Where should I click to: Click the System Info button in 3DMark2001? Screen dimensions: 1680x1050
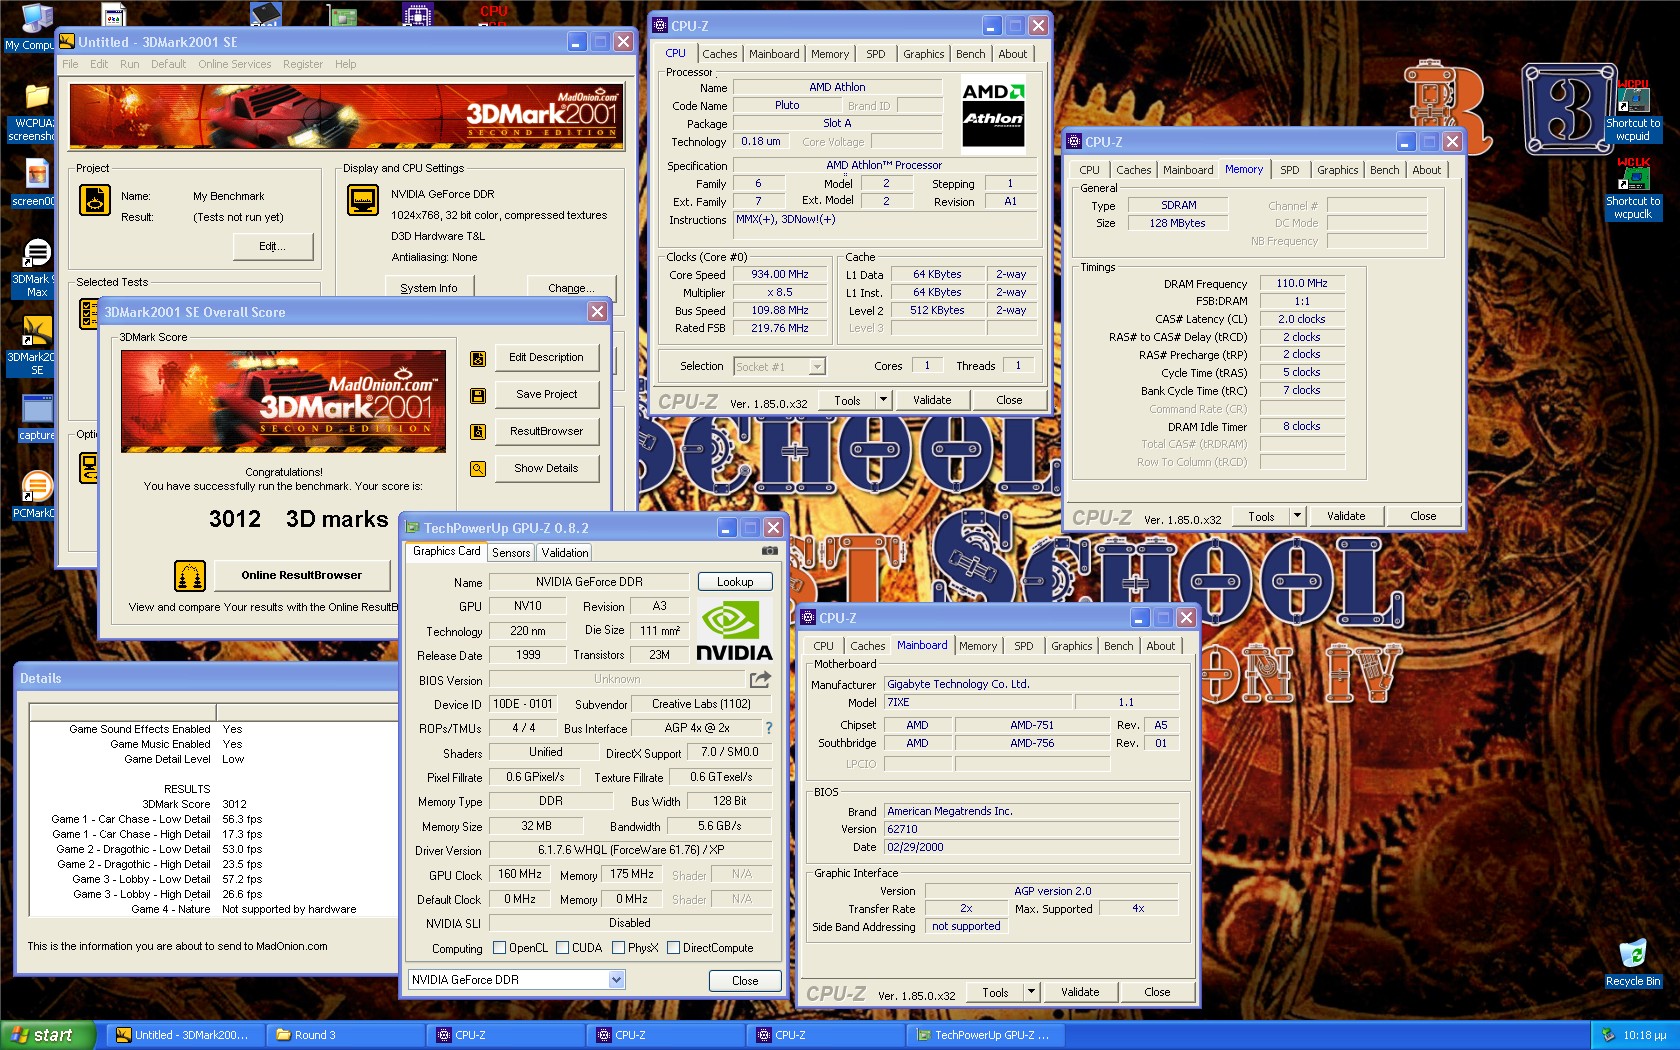tap(429, 288)
